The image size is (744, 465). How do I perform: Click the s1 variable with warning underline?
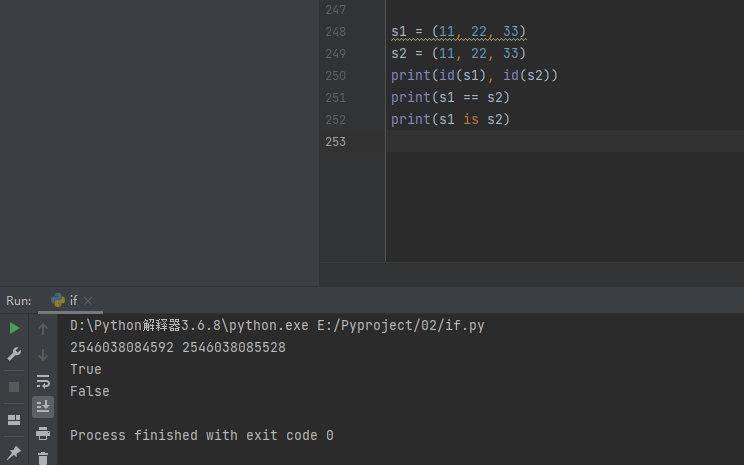(x=399, y=32)
